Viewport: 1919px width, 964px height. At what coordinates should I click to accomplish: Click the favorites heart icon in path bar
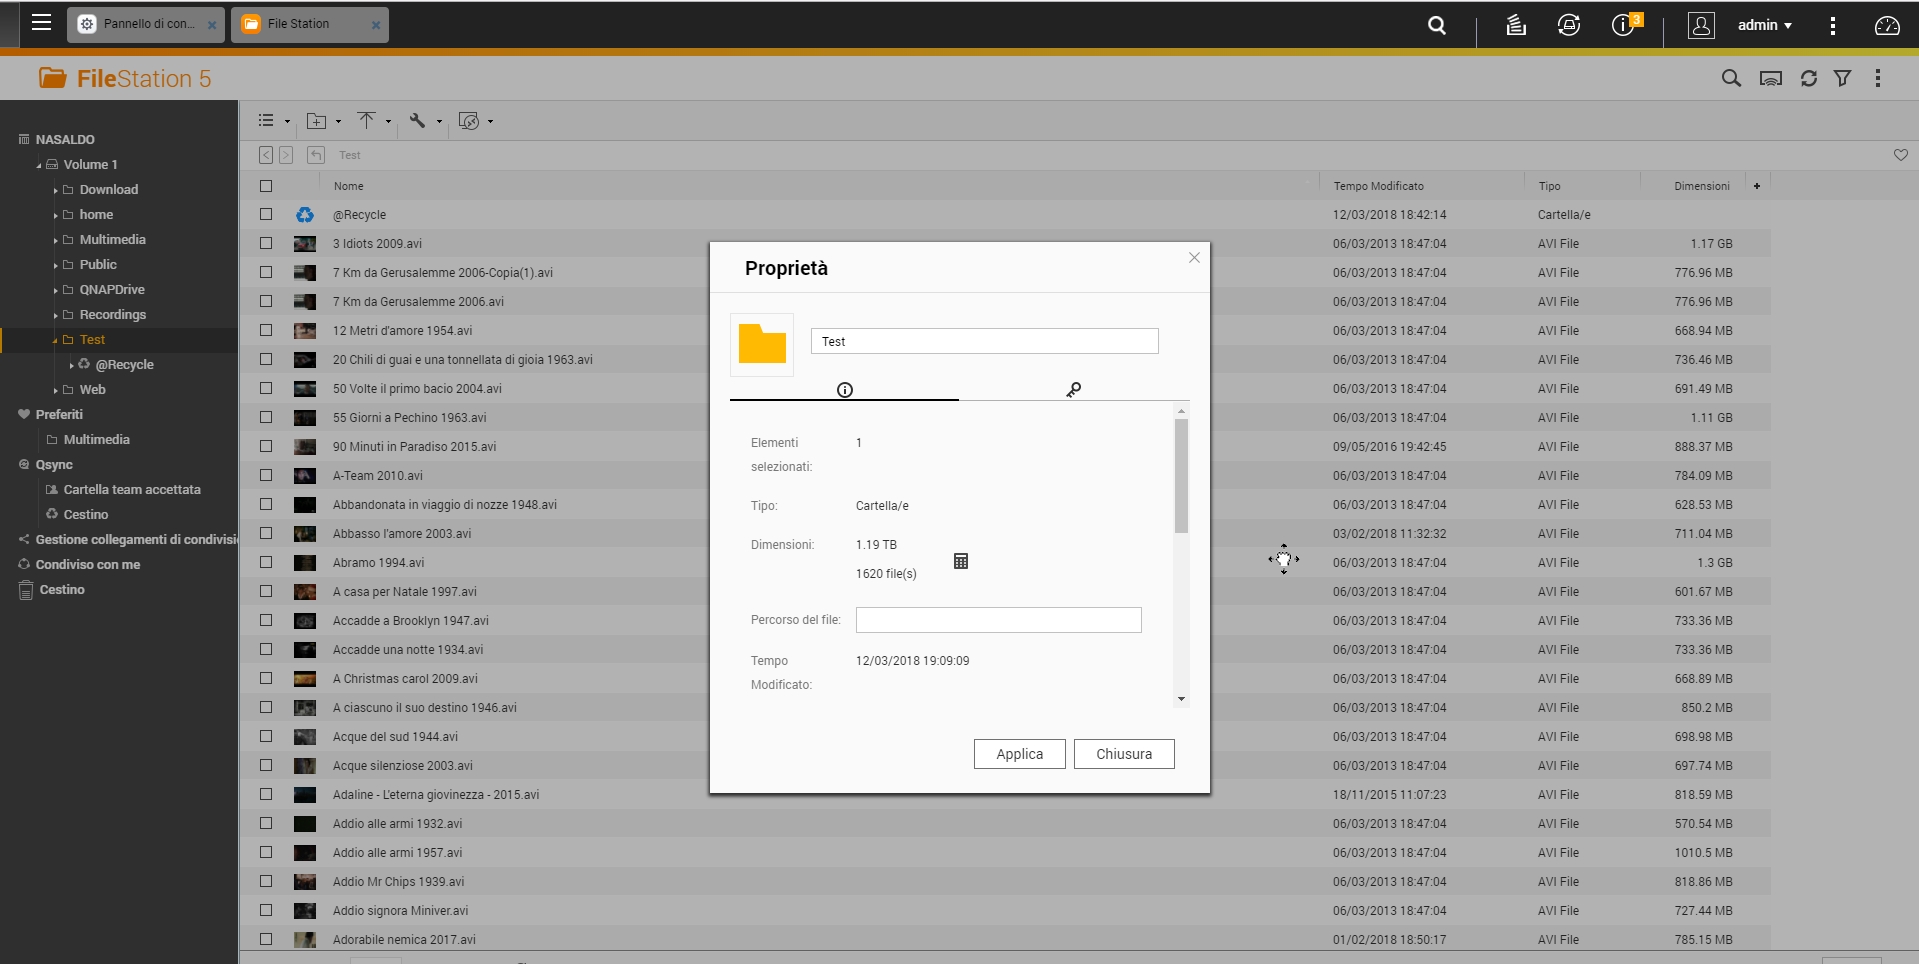(x=1900, y=155)
